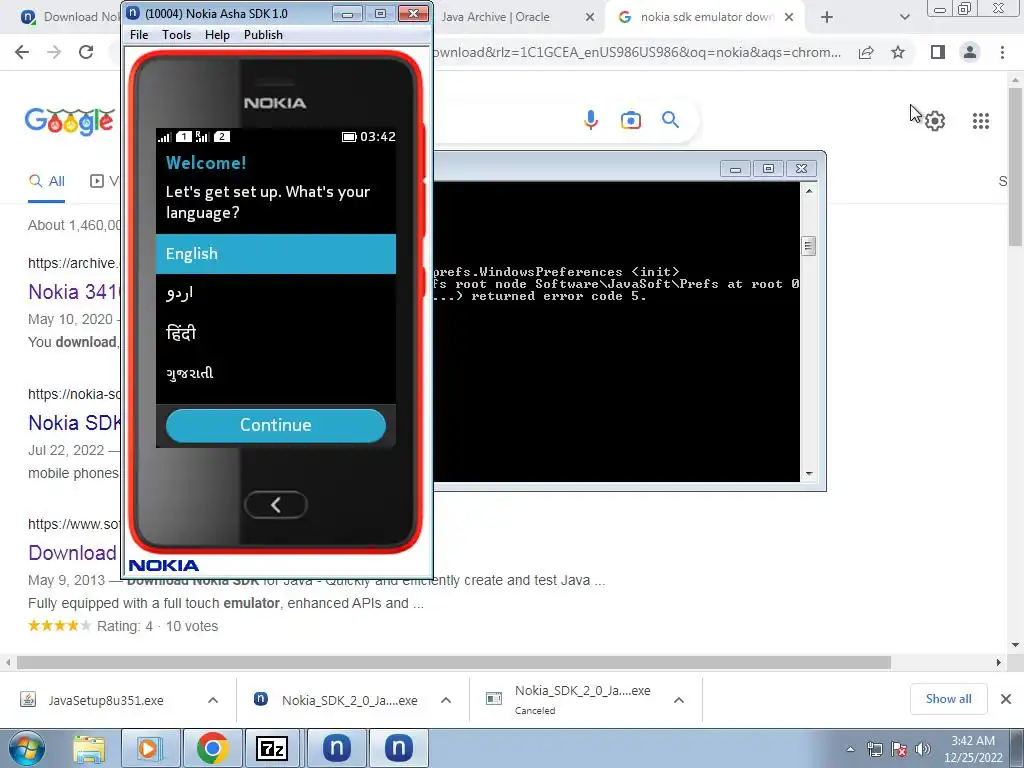The width and height of the screenshot is (1024, 768).
Task: Expand canceled Nokia_SDK download options
Action: point(679,700)
